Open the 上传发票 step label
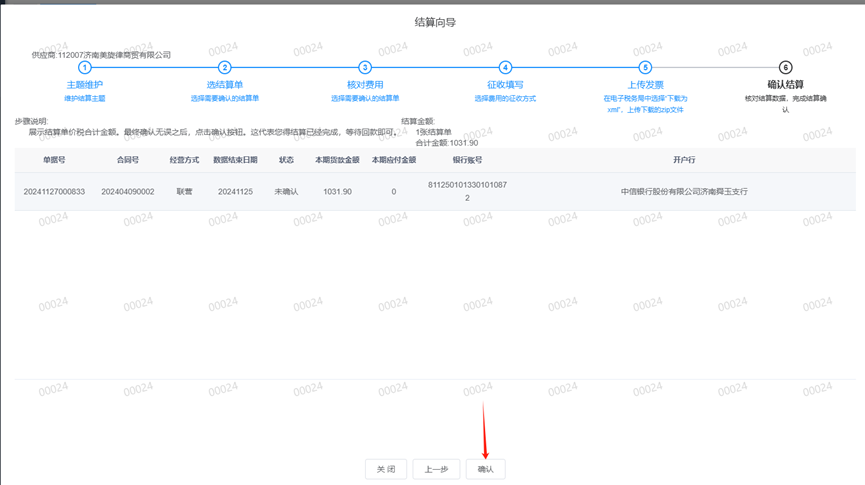865x485 pixels. coord(645,84)
